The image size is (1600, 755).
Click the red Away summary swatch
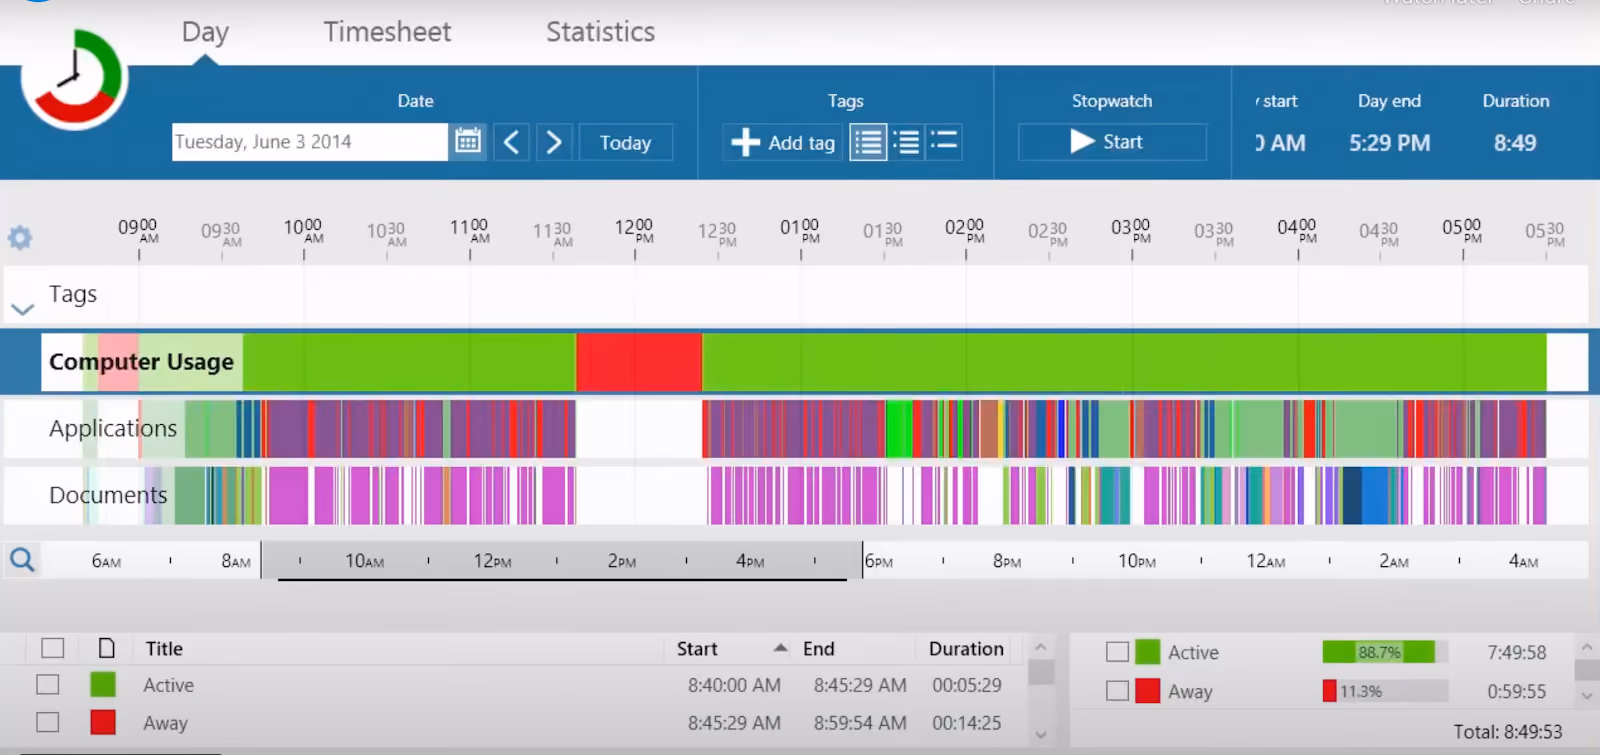1148,691
